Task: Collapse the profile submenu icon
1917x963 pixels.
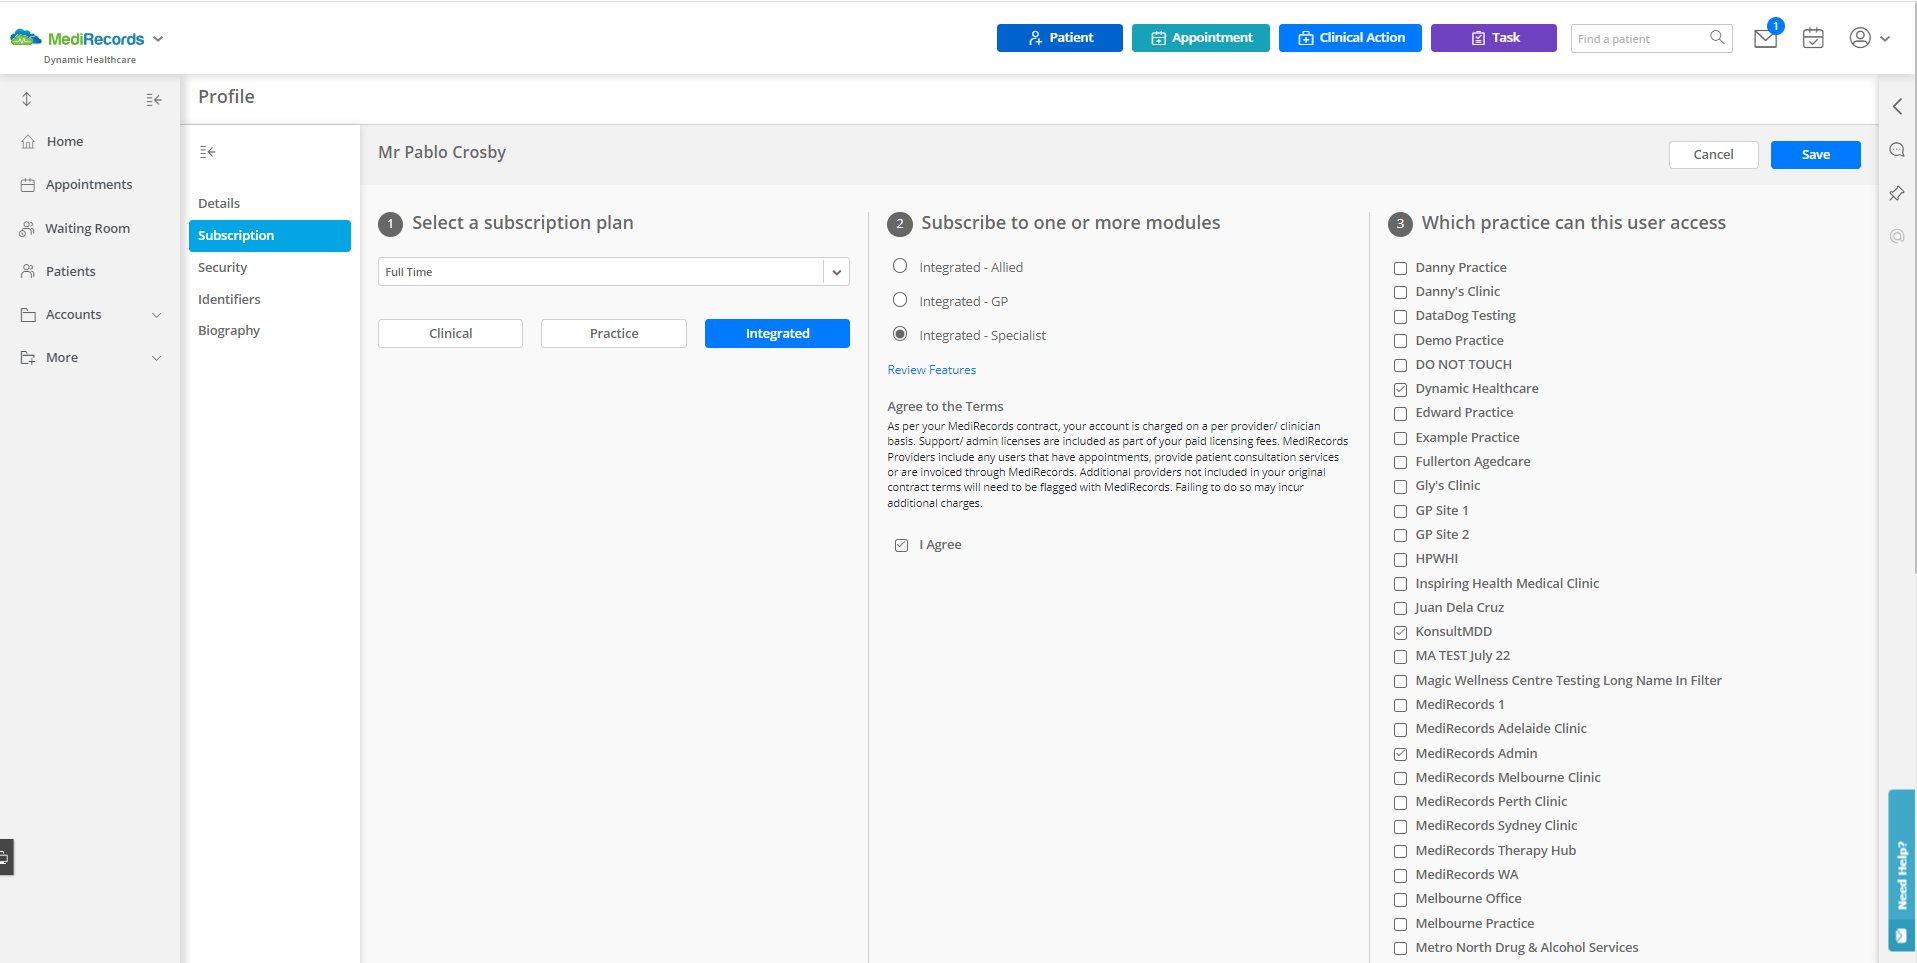Action: [207, 152]
